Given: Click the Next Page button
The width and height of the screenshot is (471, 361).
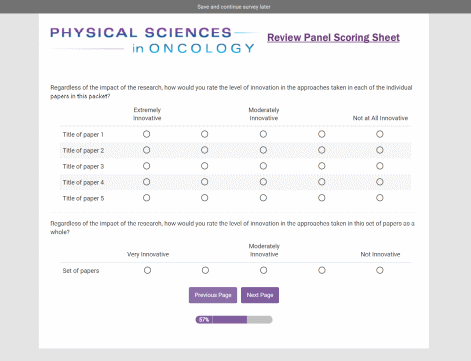Looking at the screenshot, I should [x=260, y=295].
